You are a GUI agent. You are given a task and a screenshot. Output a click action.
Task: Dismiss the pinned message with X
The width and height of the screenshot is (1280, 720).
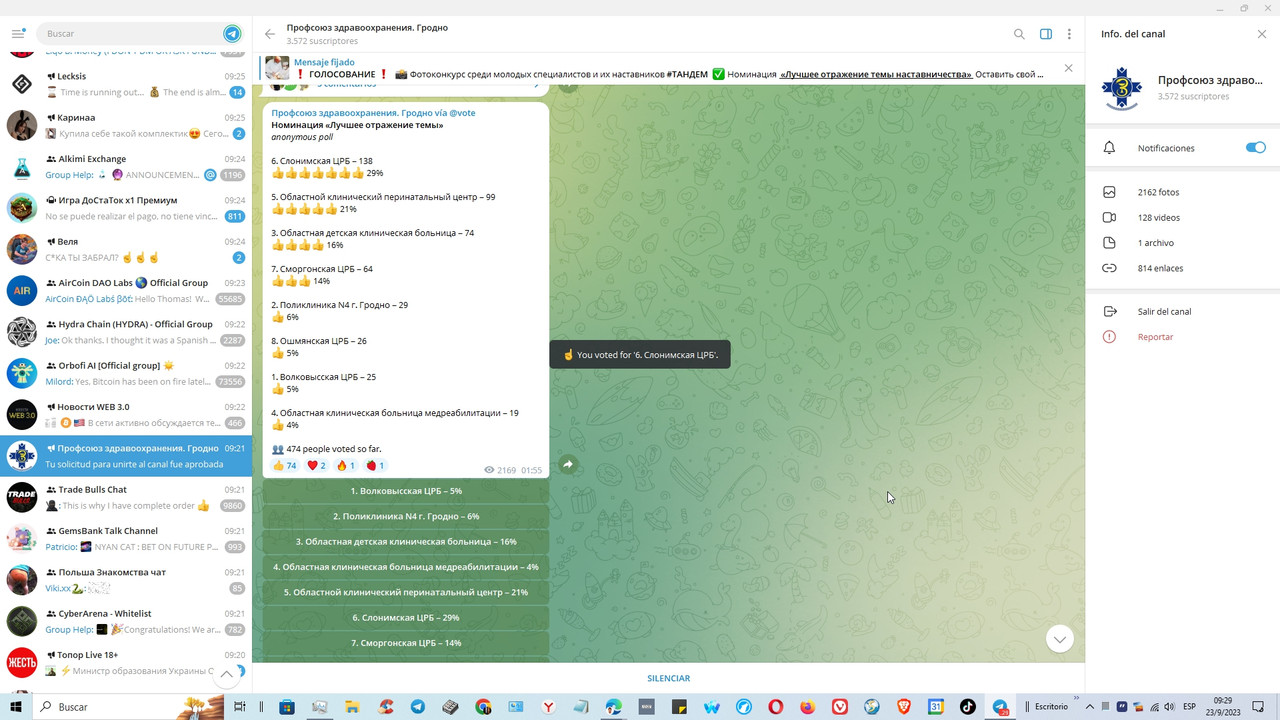click(x=1068, y=68)
